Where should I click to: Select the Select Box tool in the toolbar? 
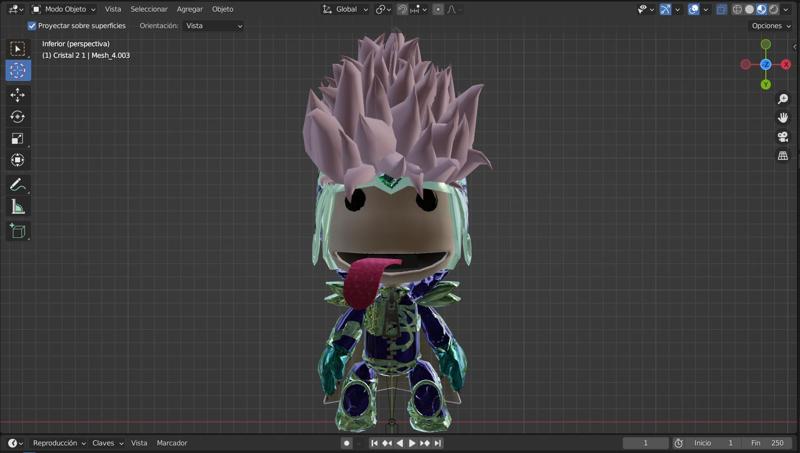(x=18, y=49)
